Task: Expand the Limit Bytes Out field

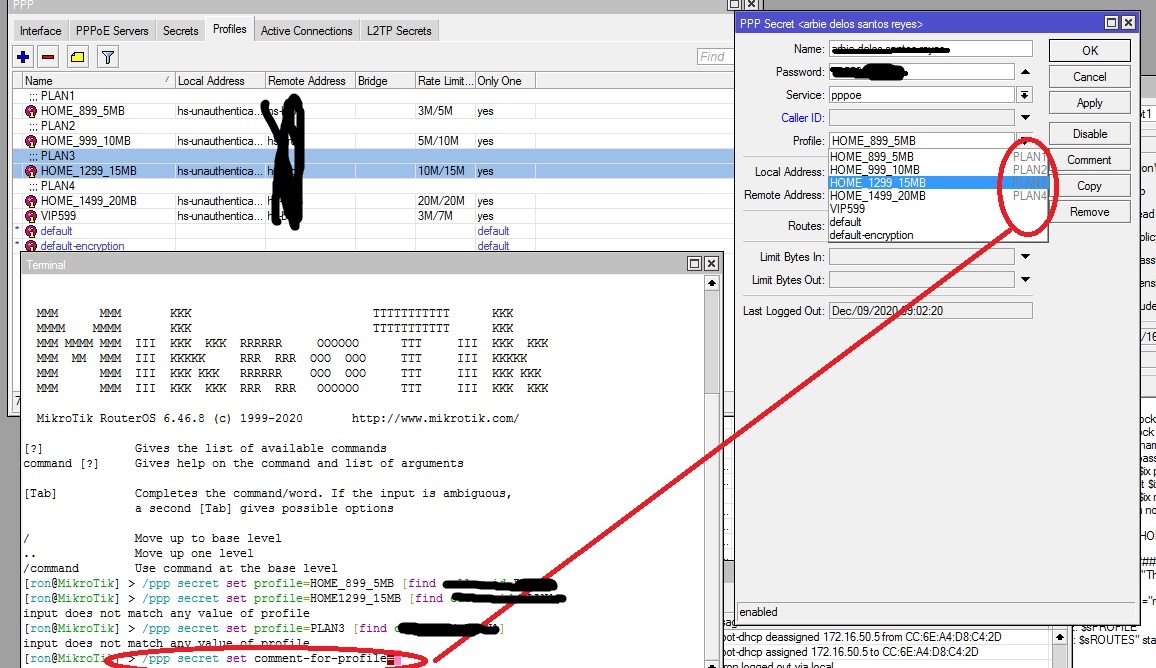Action: point(1024,280)
